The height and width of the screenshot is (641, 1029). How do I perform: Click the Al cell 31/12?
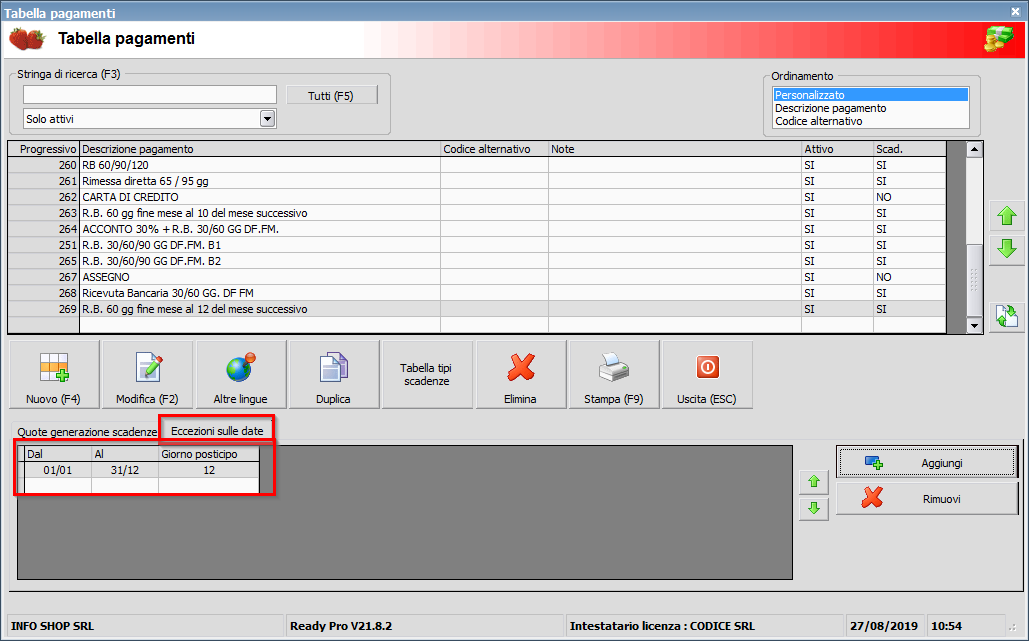tap(125, 470)
